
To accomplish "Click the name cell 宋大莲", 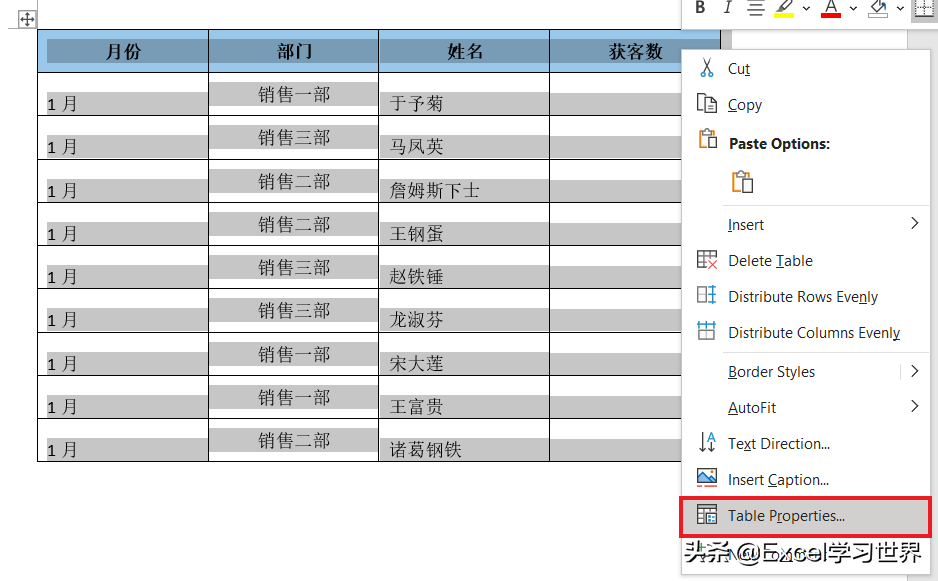I will 464,354.
